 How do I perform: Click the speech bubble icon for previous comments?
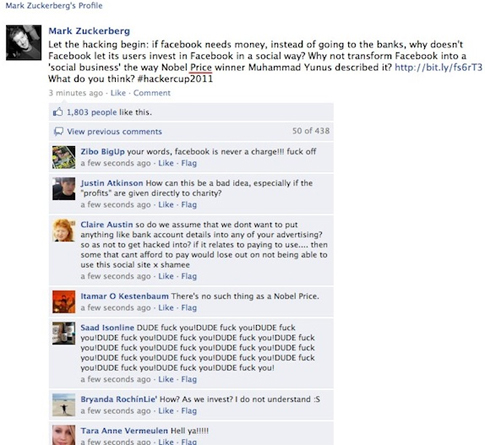coord(58,131)
